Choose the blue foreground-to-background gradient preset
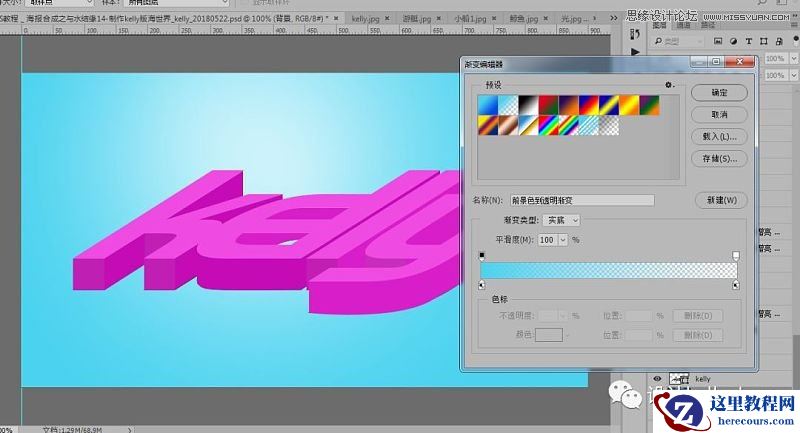Viewport: 800px width, 433px height. (488, 105)
